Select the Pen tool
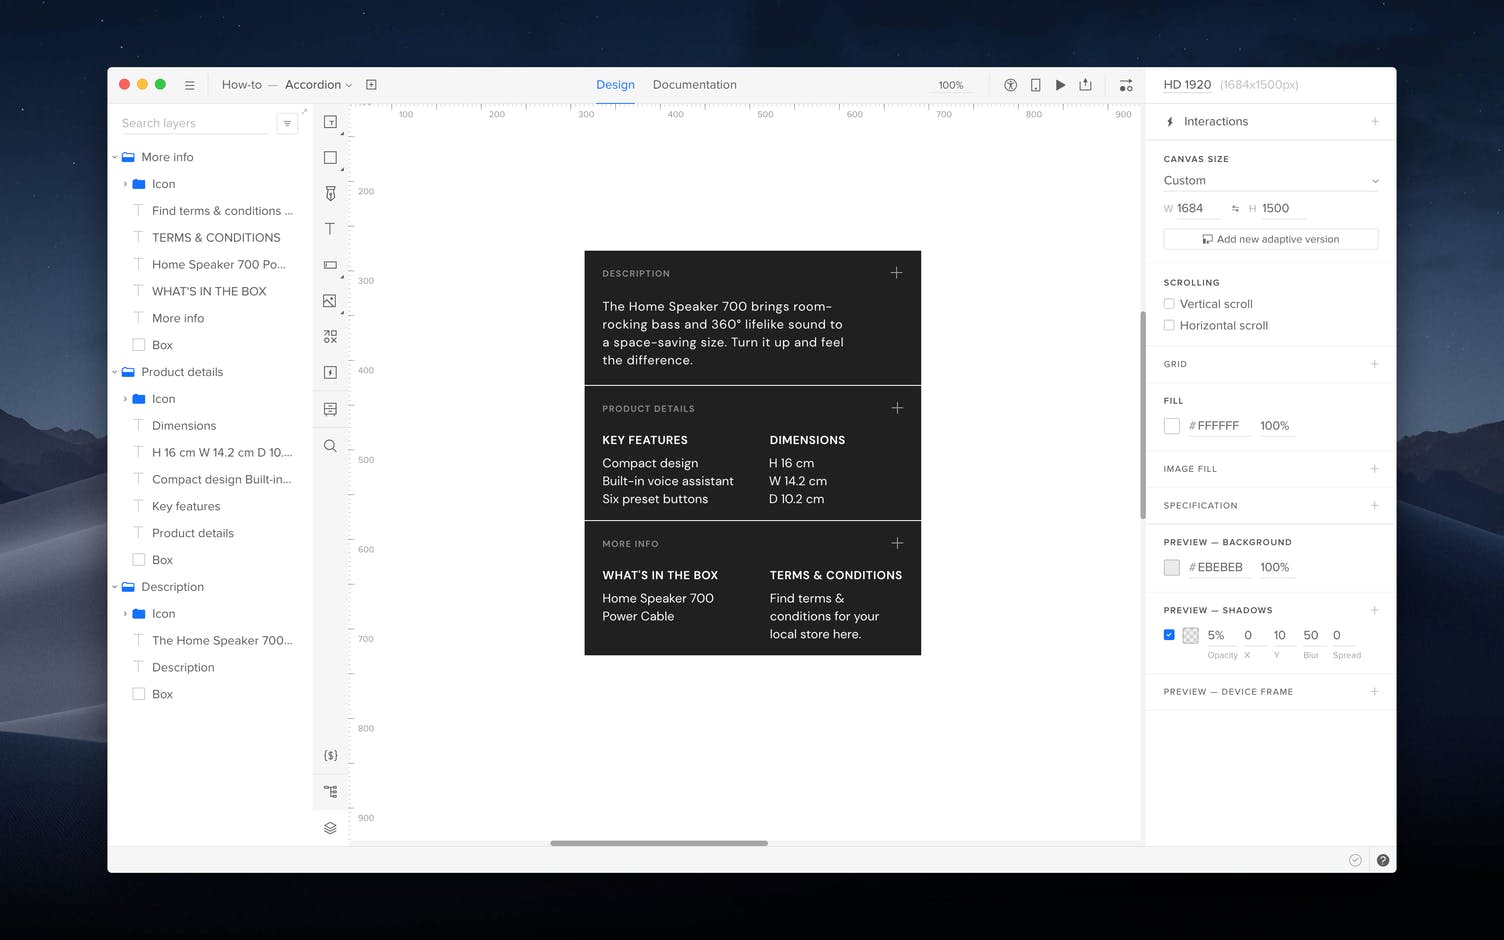Screen dimensions: 1504x940 331,193
